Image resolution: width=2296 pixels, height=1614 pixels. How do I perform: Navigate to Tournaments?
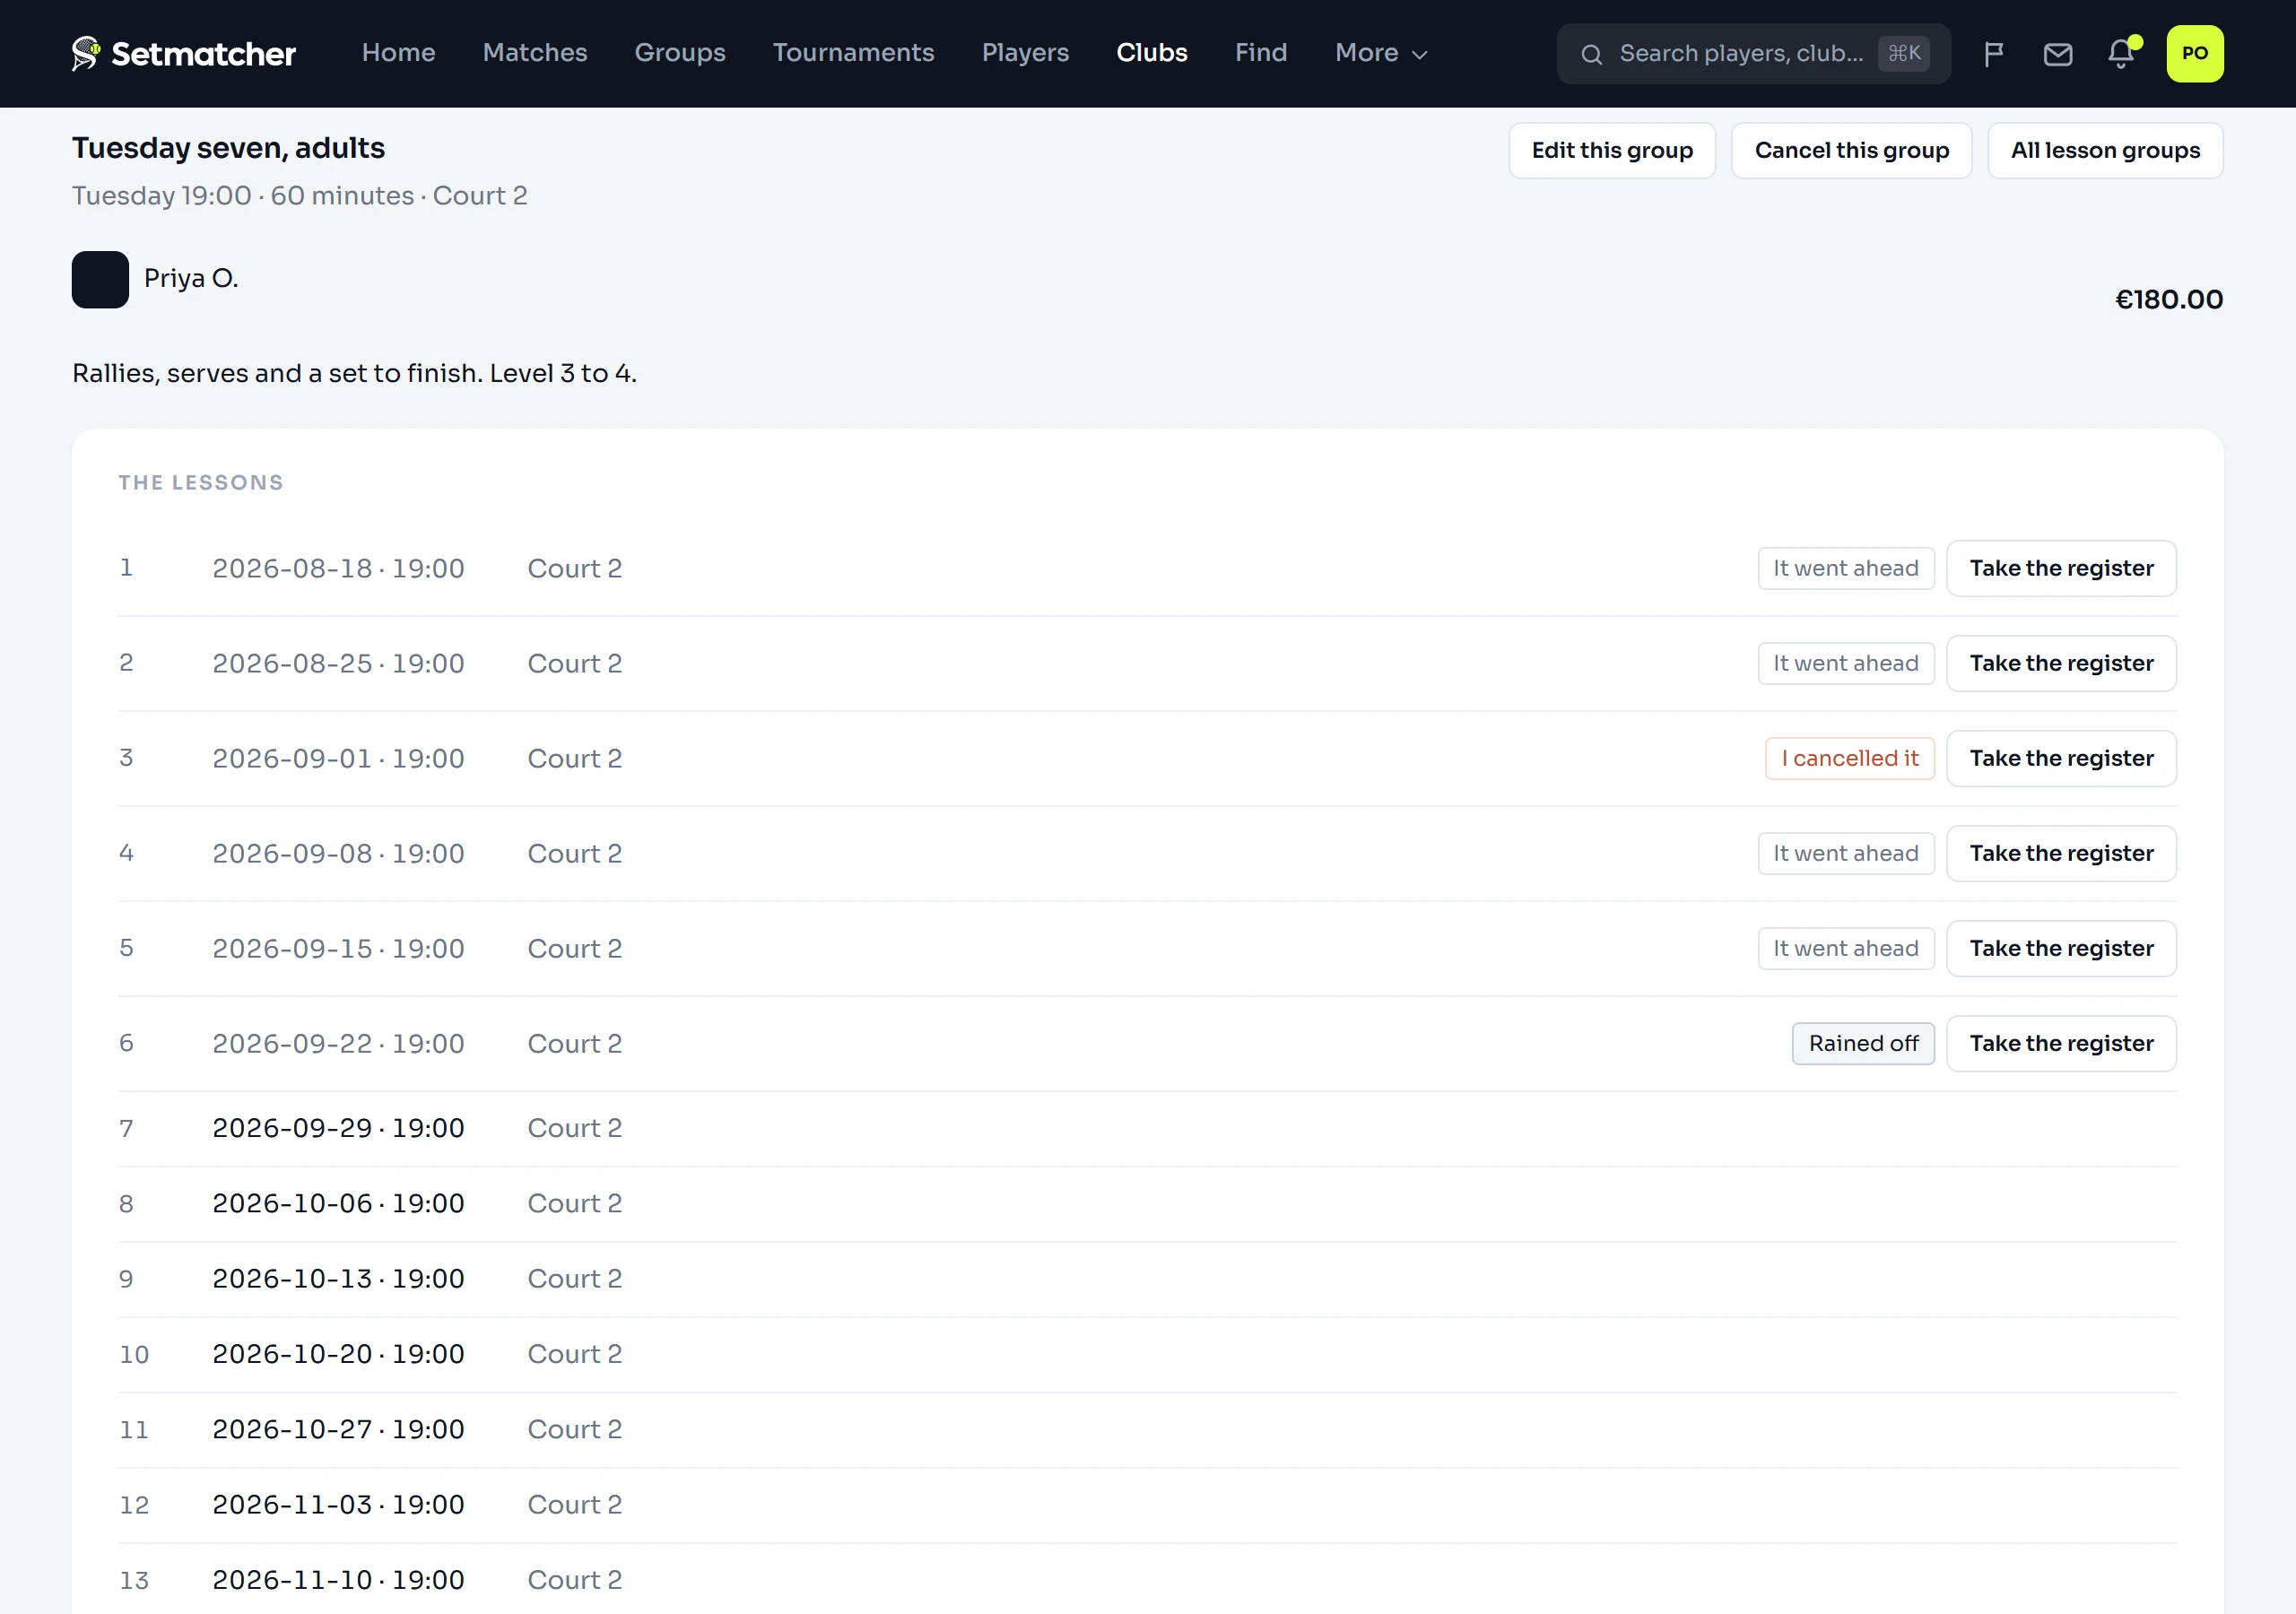[x=853, y=53]
